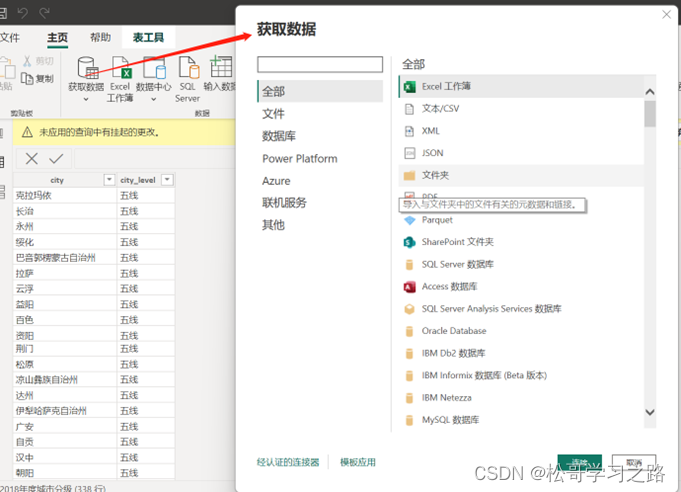Select the 凉山彝族自治州 cell
Screen dimensions: 681x492
(x=65, y=380)
